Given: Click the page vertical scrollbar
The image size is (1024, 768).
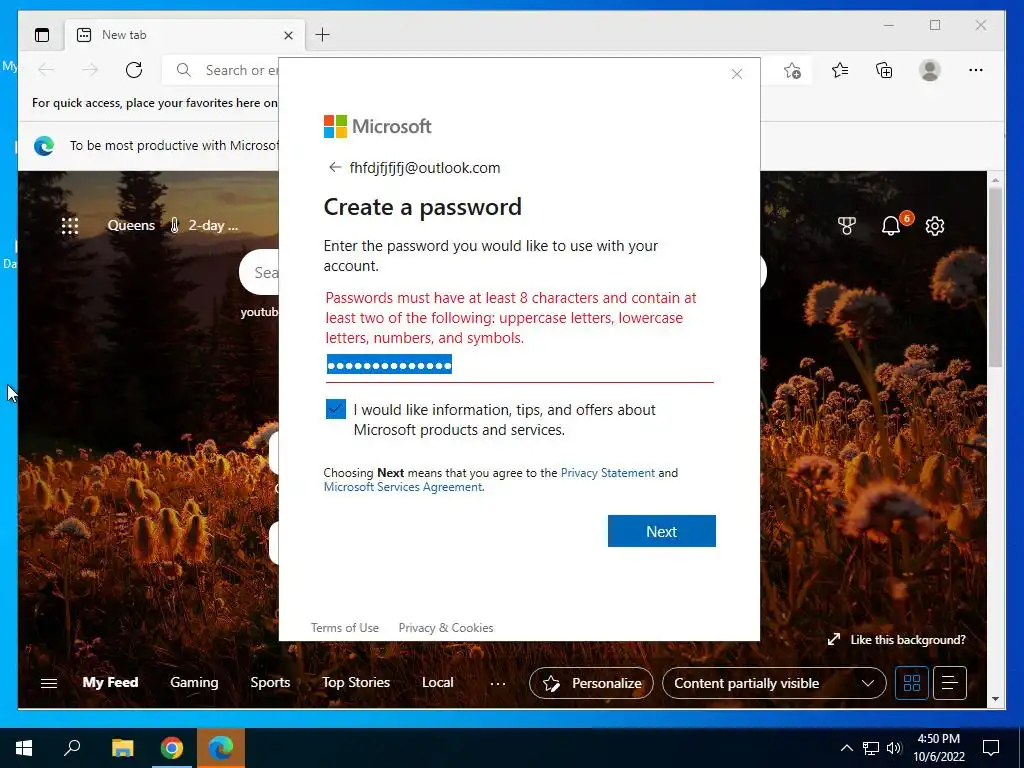Looking at the screenshot, I should point(995,278).
